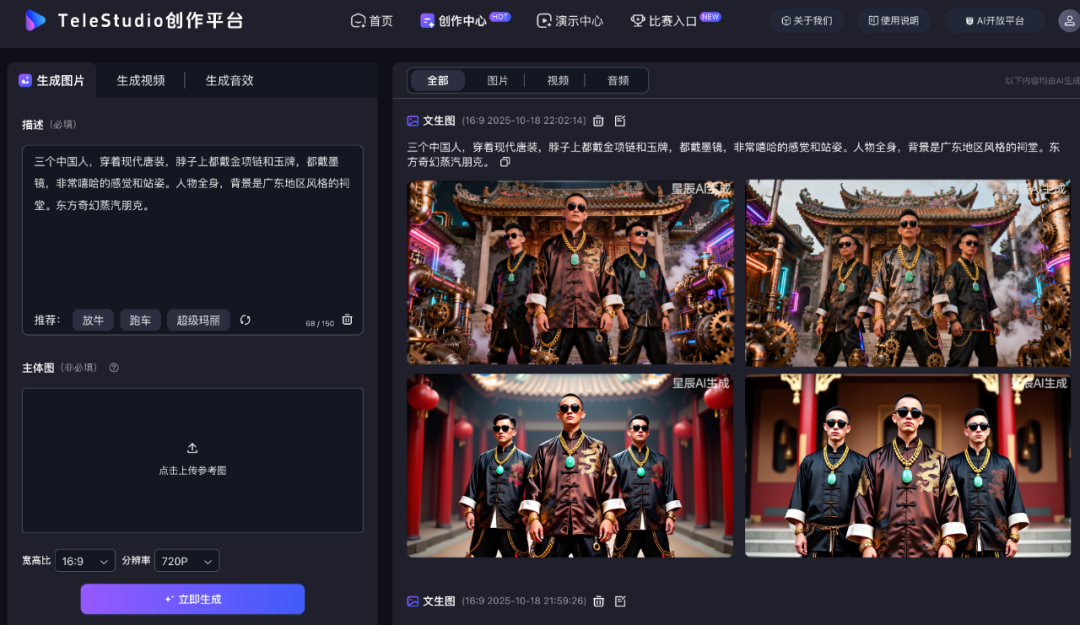Open the user avatar icon in the header

(x=1068, y=20)
